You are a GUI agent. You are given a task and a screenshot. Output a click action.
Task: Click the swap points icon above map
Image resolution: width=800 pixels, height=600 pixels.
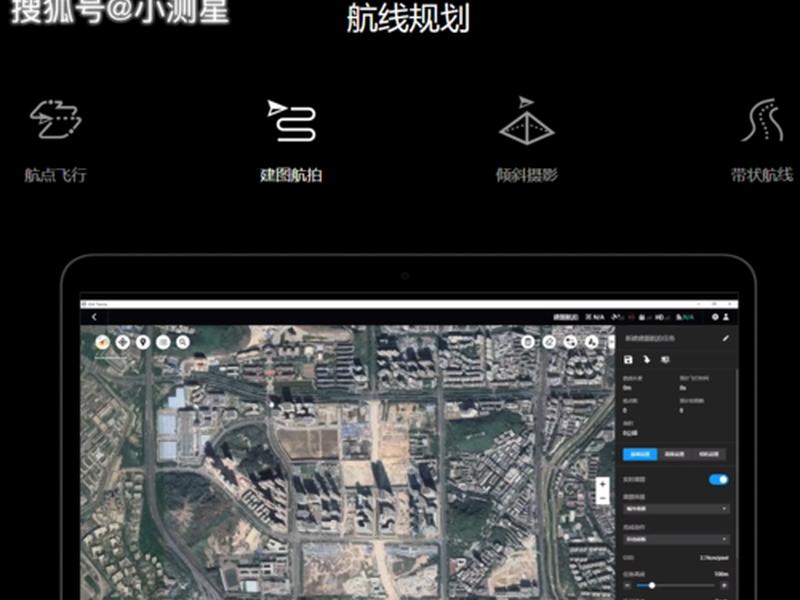(570, 342)
